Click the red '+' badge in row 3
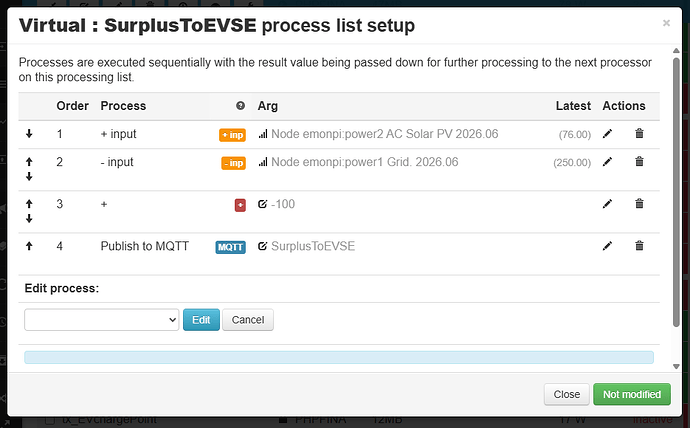Screen dimensions: 690x428 [240, 205]
